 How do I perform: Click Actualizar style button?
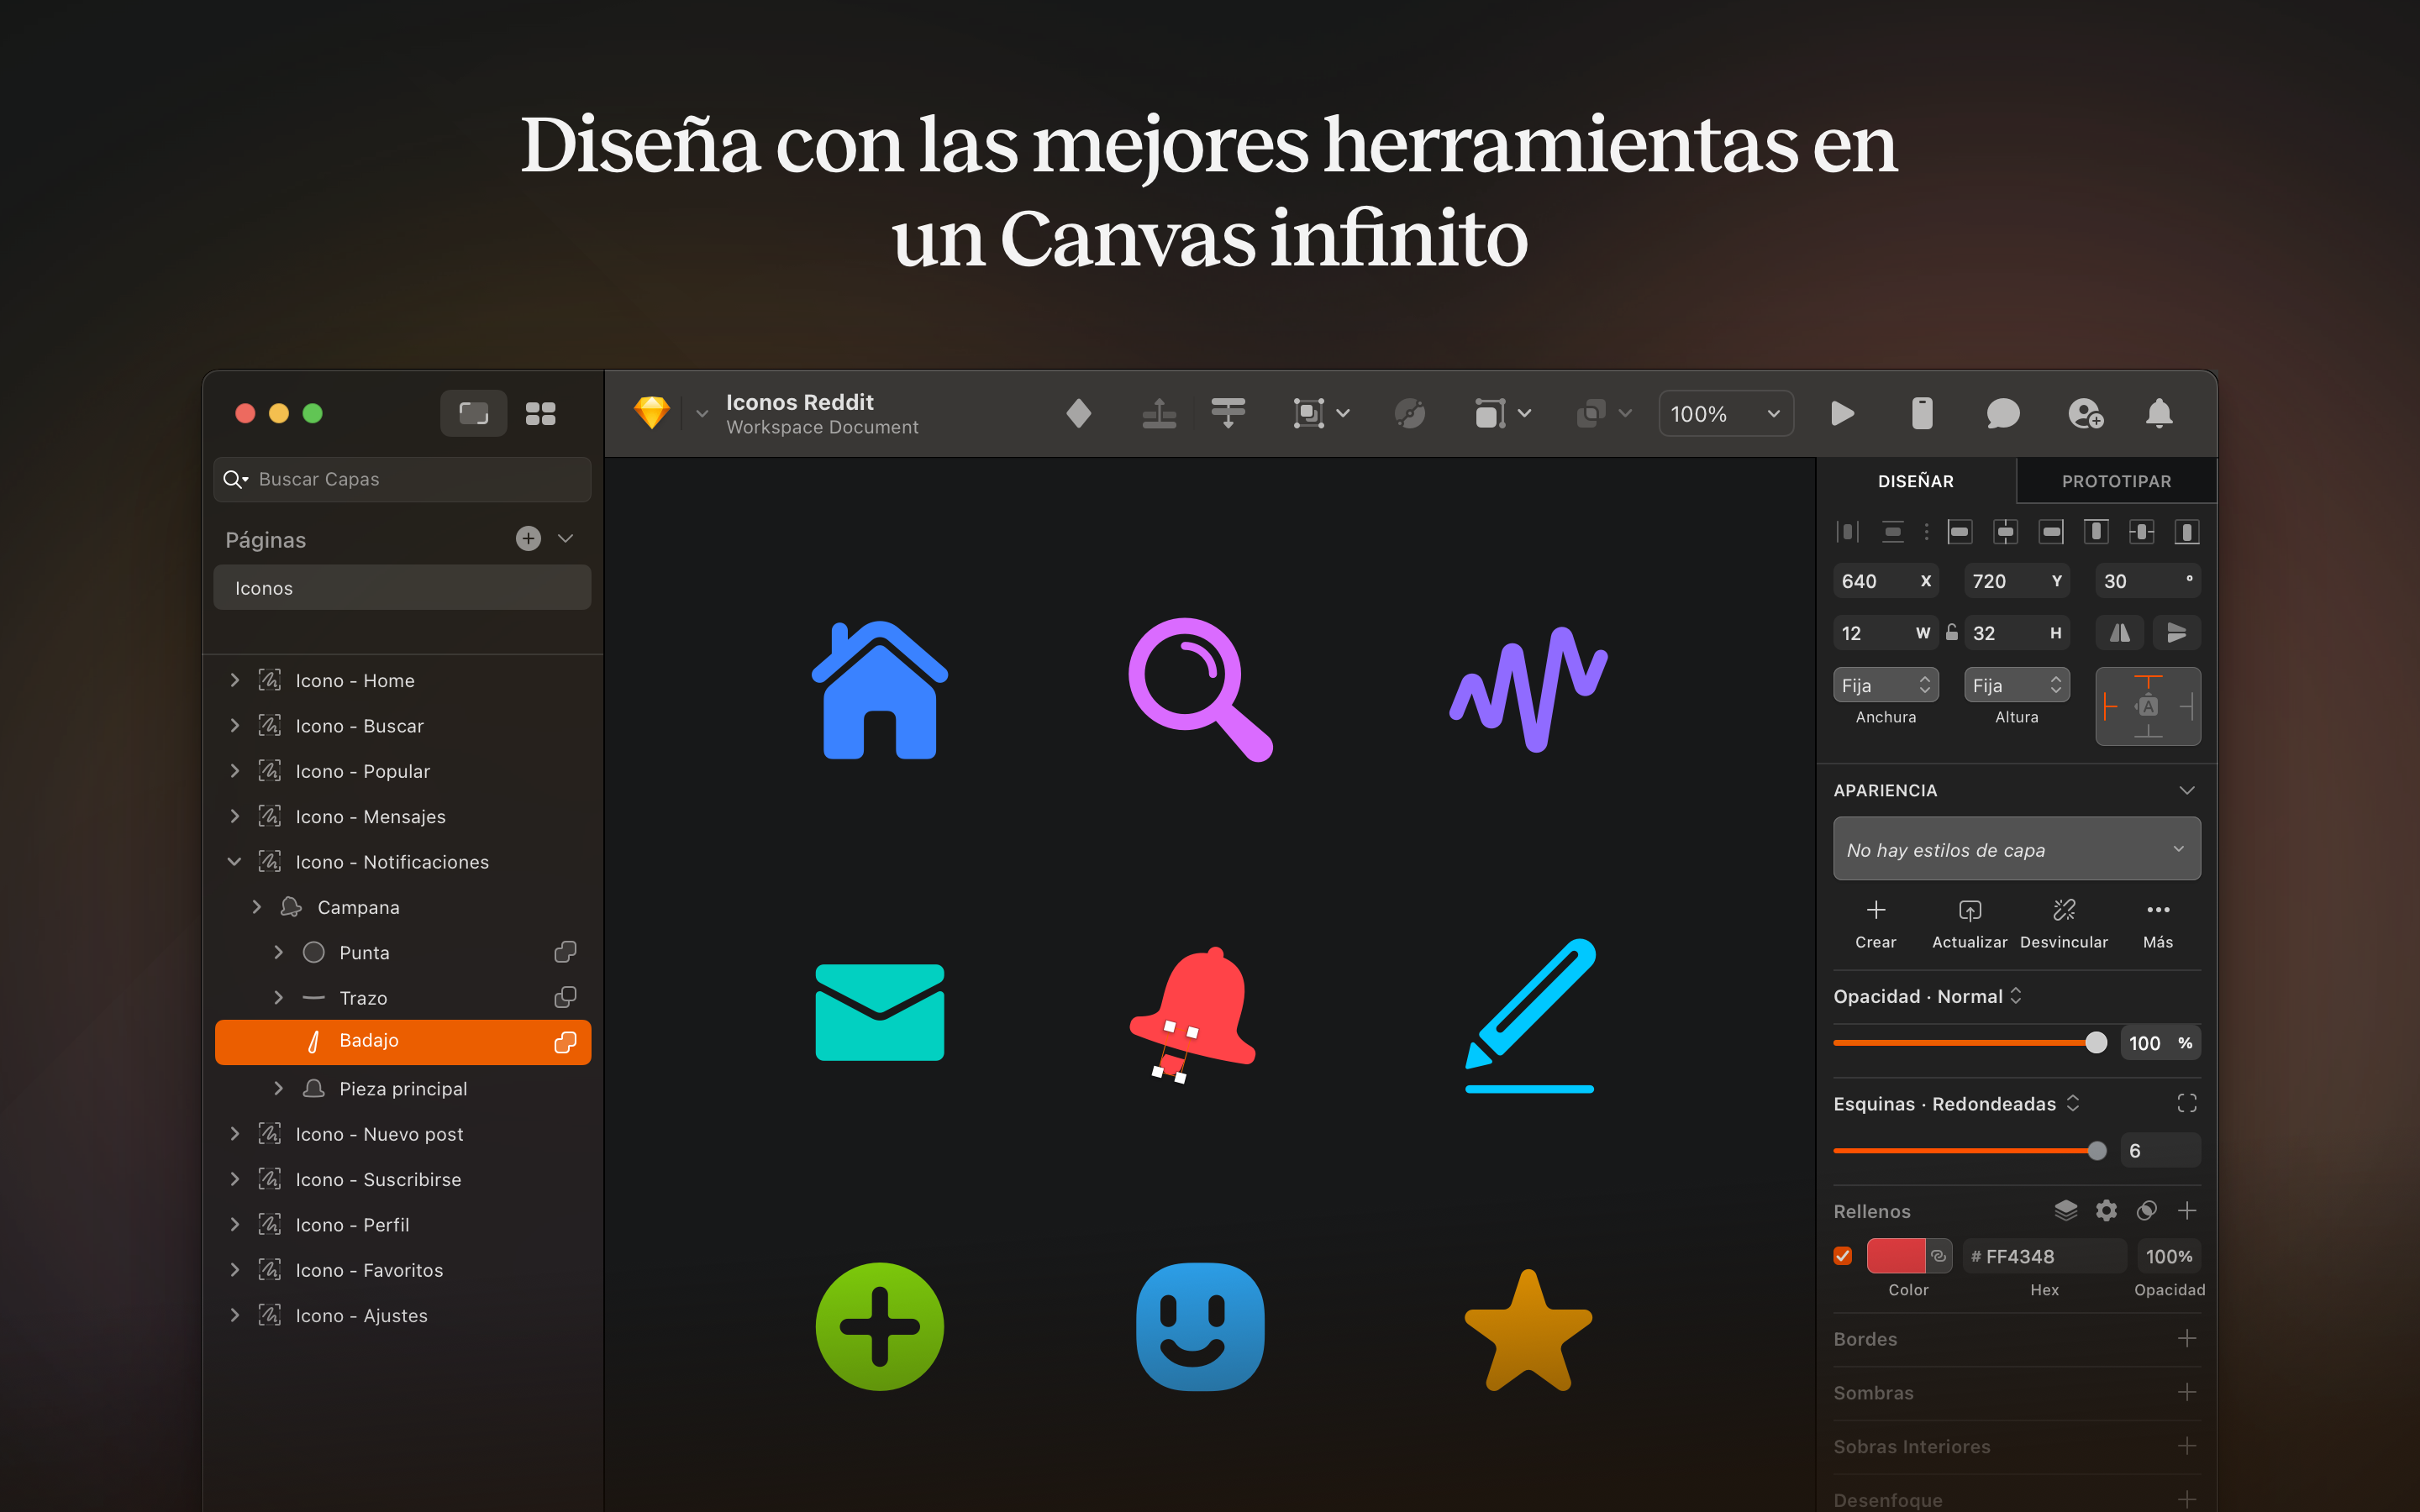click(x=1969, y=923)
